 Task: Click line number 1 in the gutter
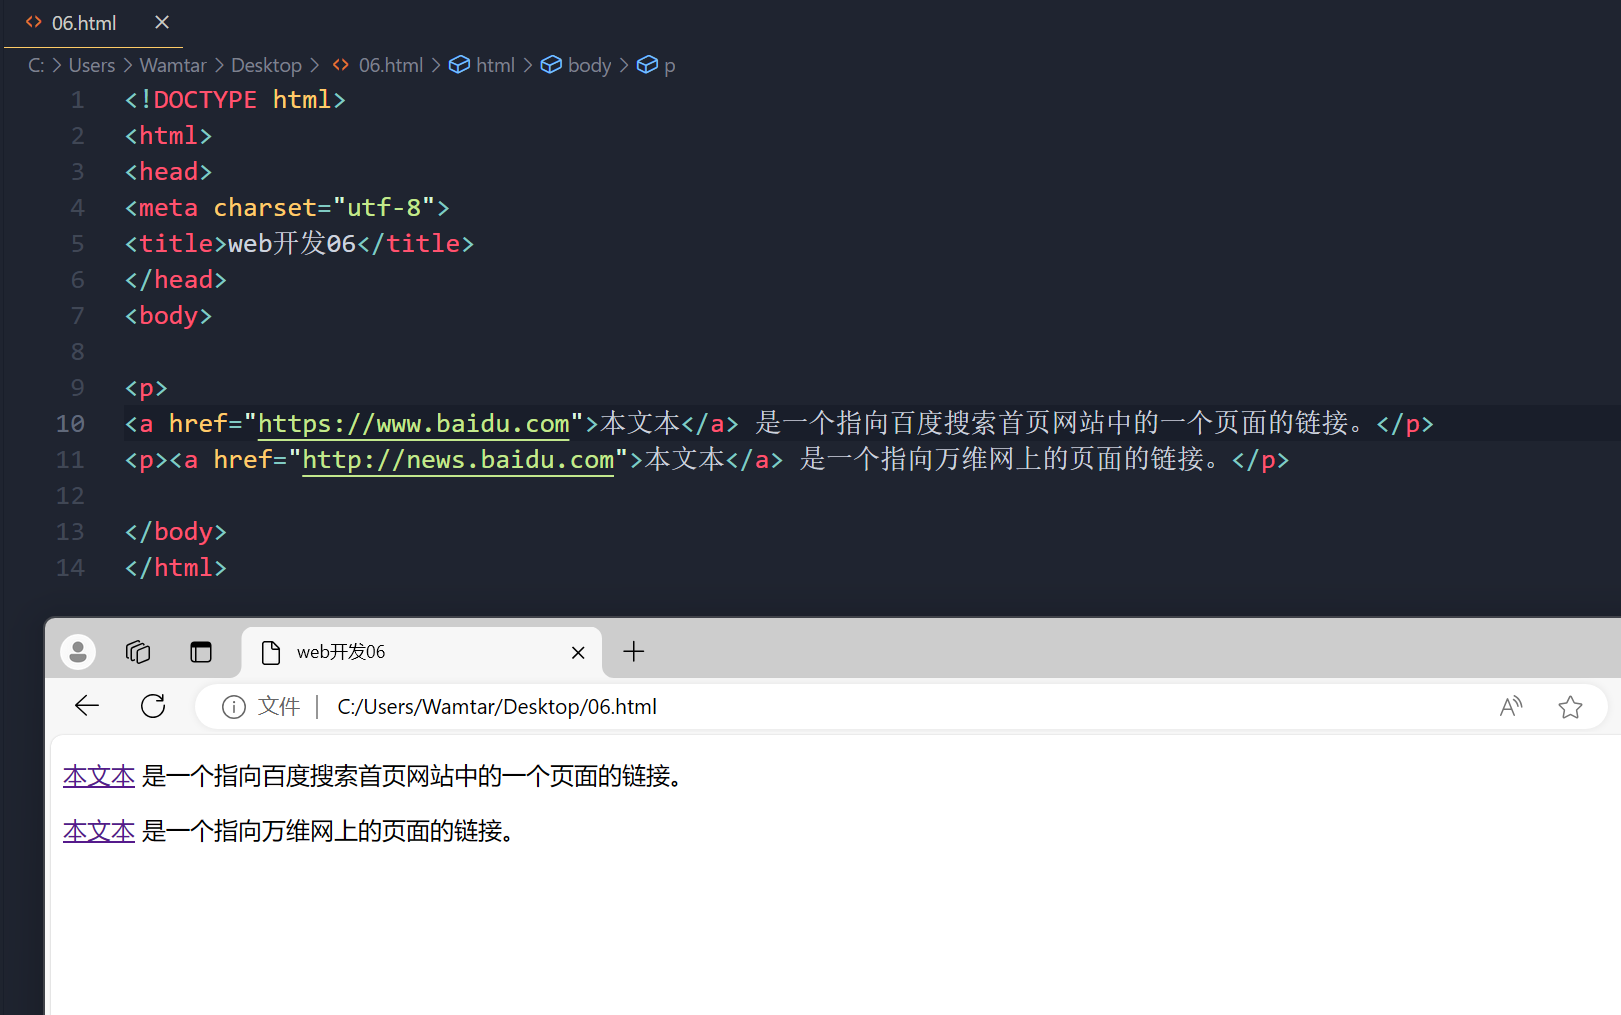(x=77, y=100)
